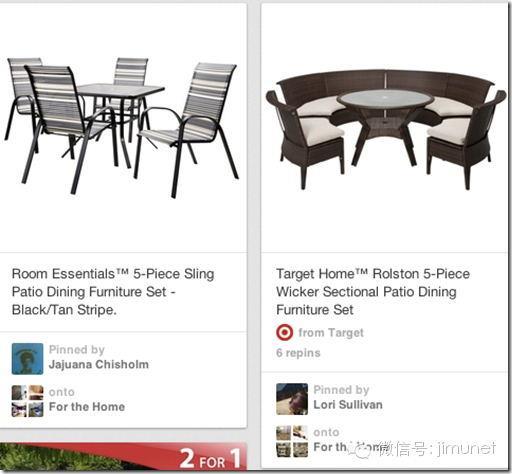Click the 'onto' label above For the Home under Jajuana Chisholm
The width and height of the screenshot is (512, 474).
[62, 392]
